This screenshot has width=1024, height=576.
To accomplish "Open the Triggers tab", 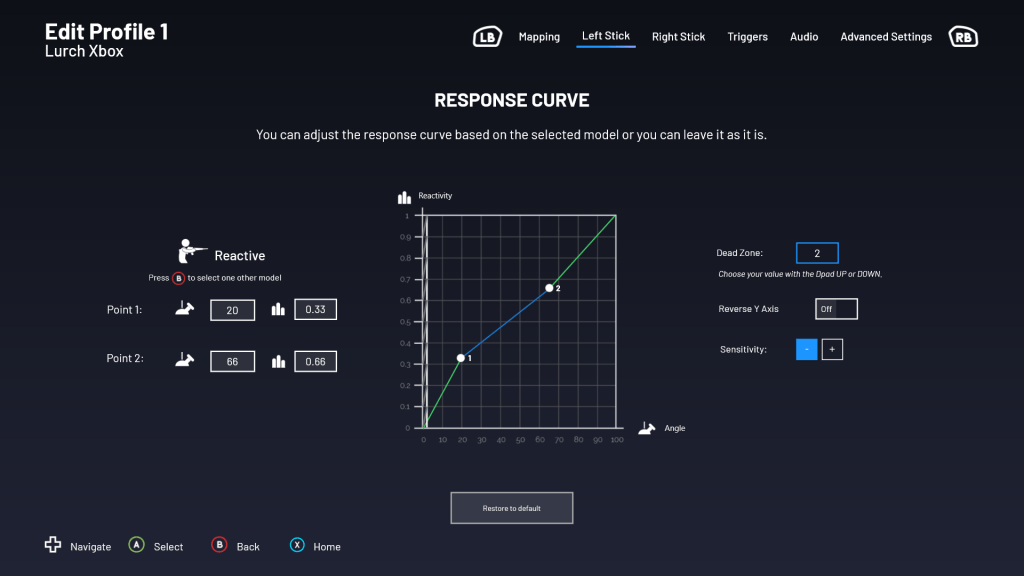I will (x=747, y=37).
